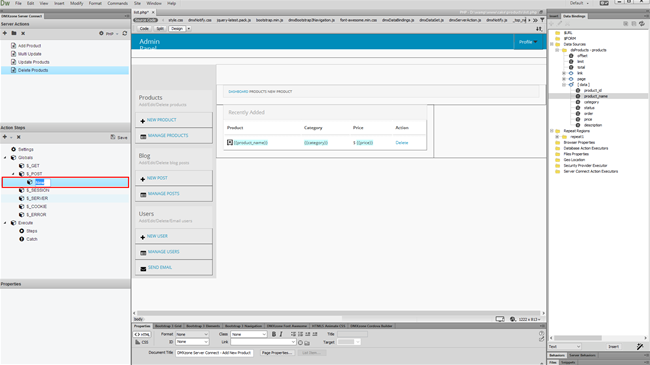Click the NEW USER link
Screen dimensions: 650x365
157,236
